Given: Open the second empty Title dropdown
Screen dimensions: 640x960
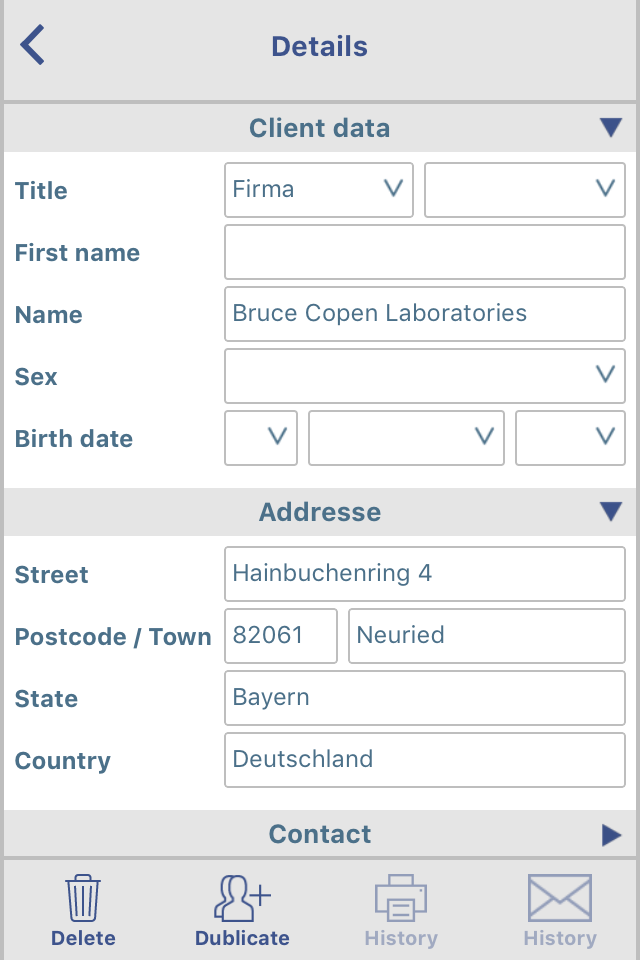Looking at the screenshot, I should tap(525, 190).
